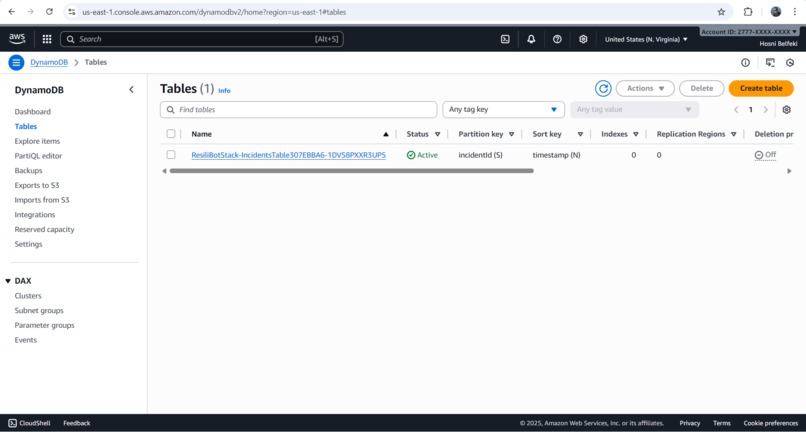Open the console settings gear in top bar
This screenshot has height=432, width=806.
click(x=583, y=39)
